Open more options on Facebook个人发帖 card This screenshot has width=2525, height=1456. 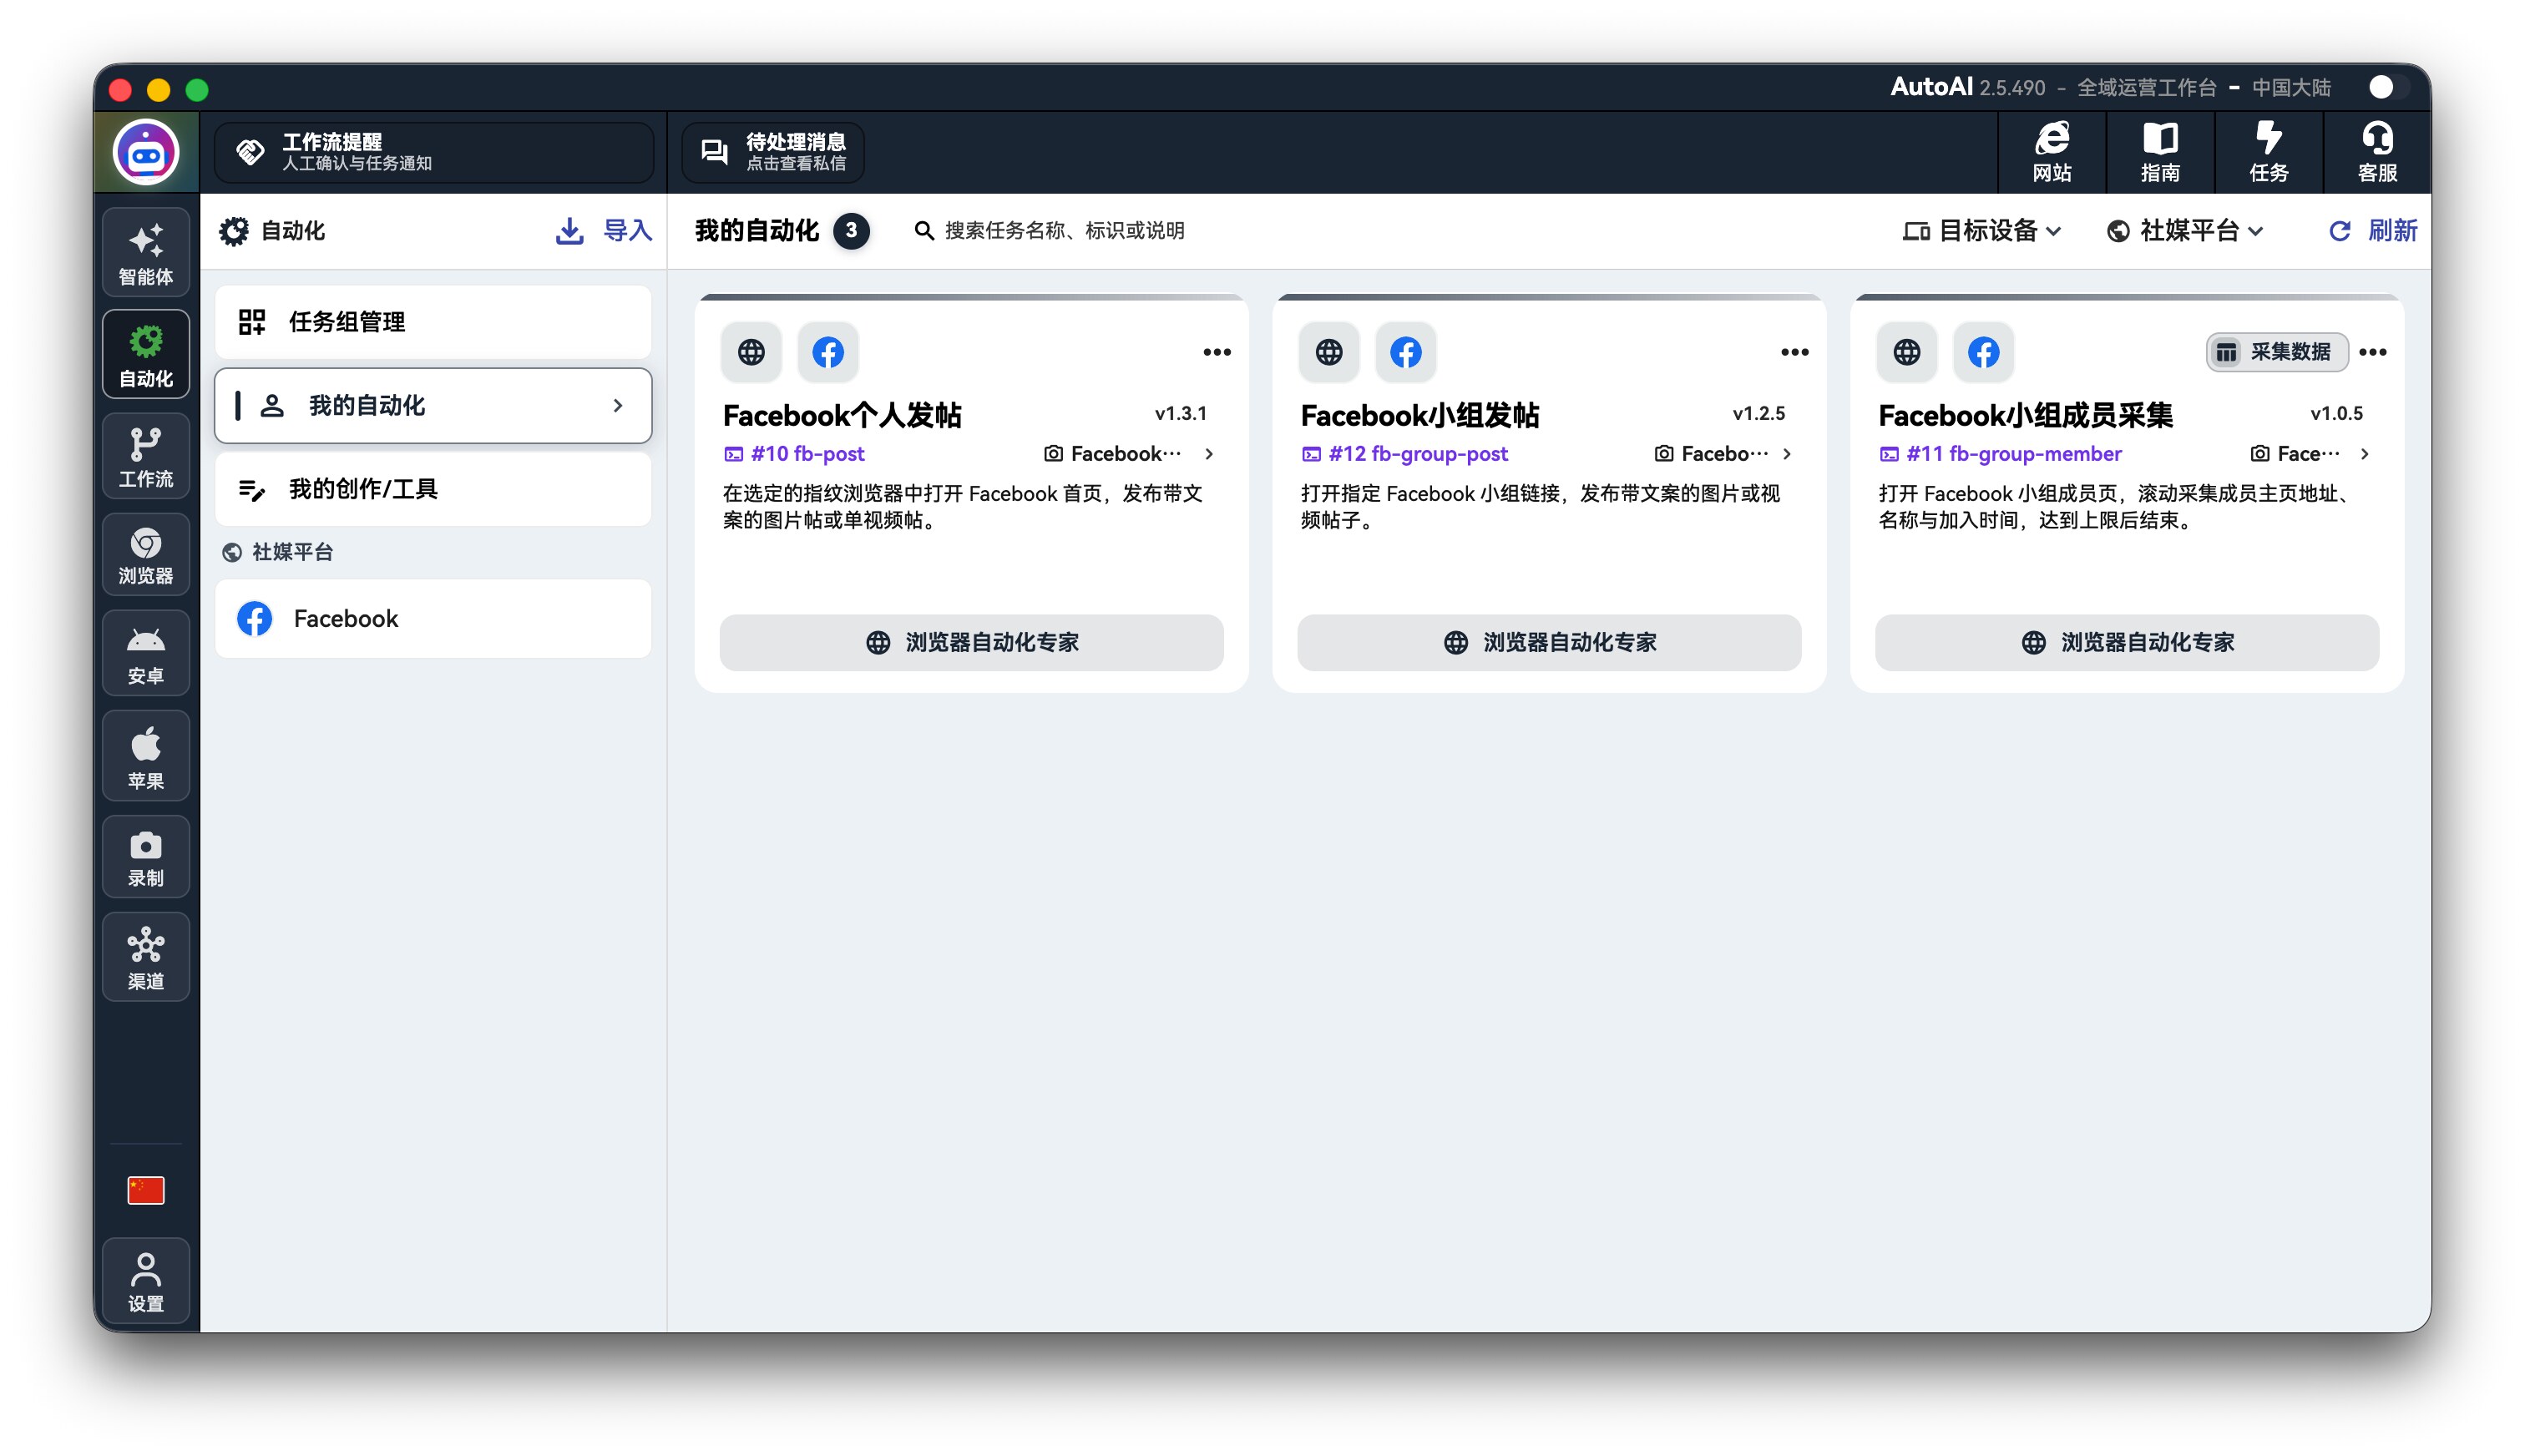[1217, 352]
